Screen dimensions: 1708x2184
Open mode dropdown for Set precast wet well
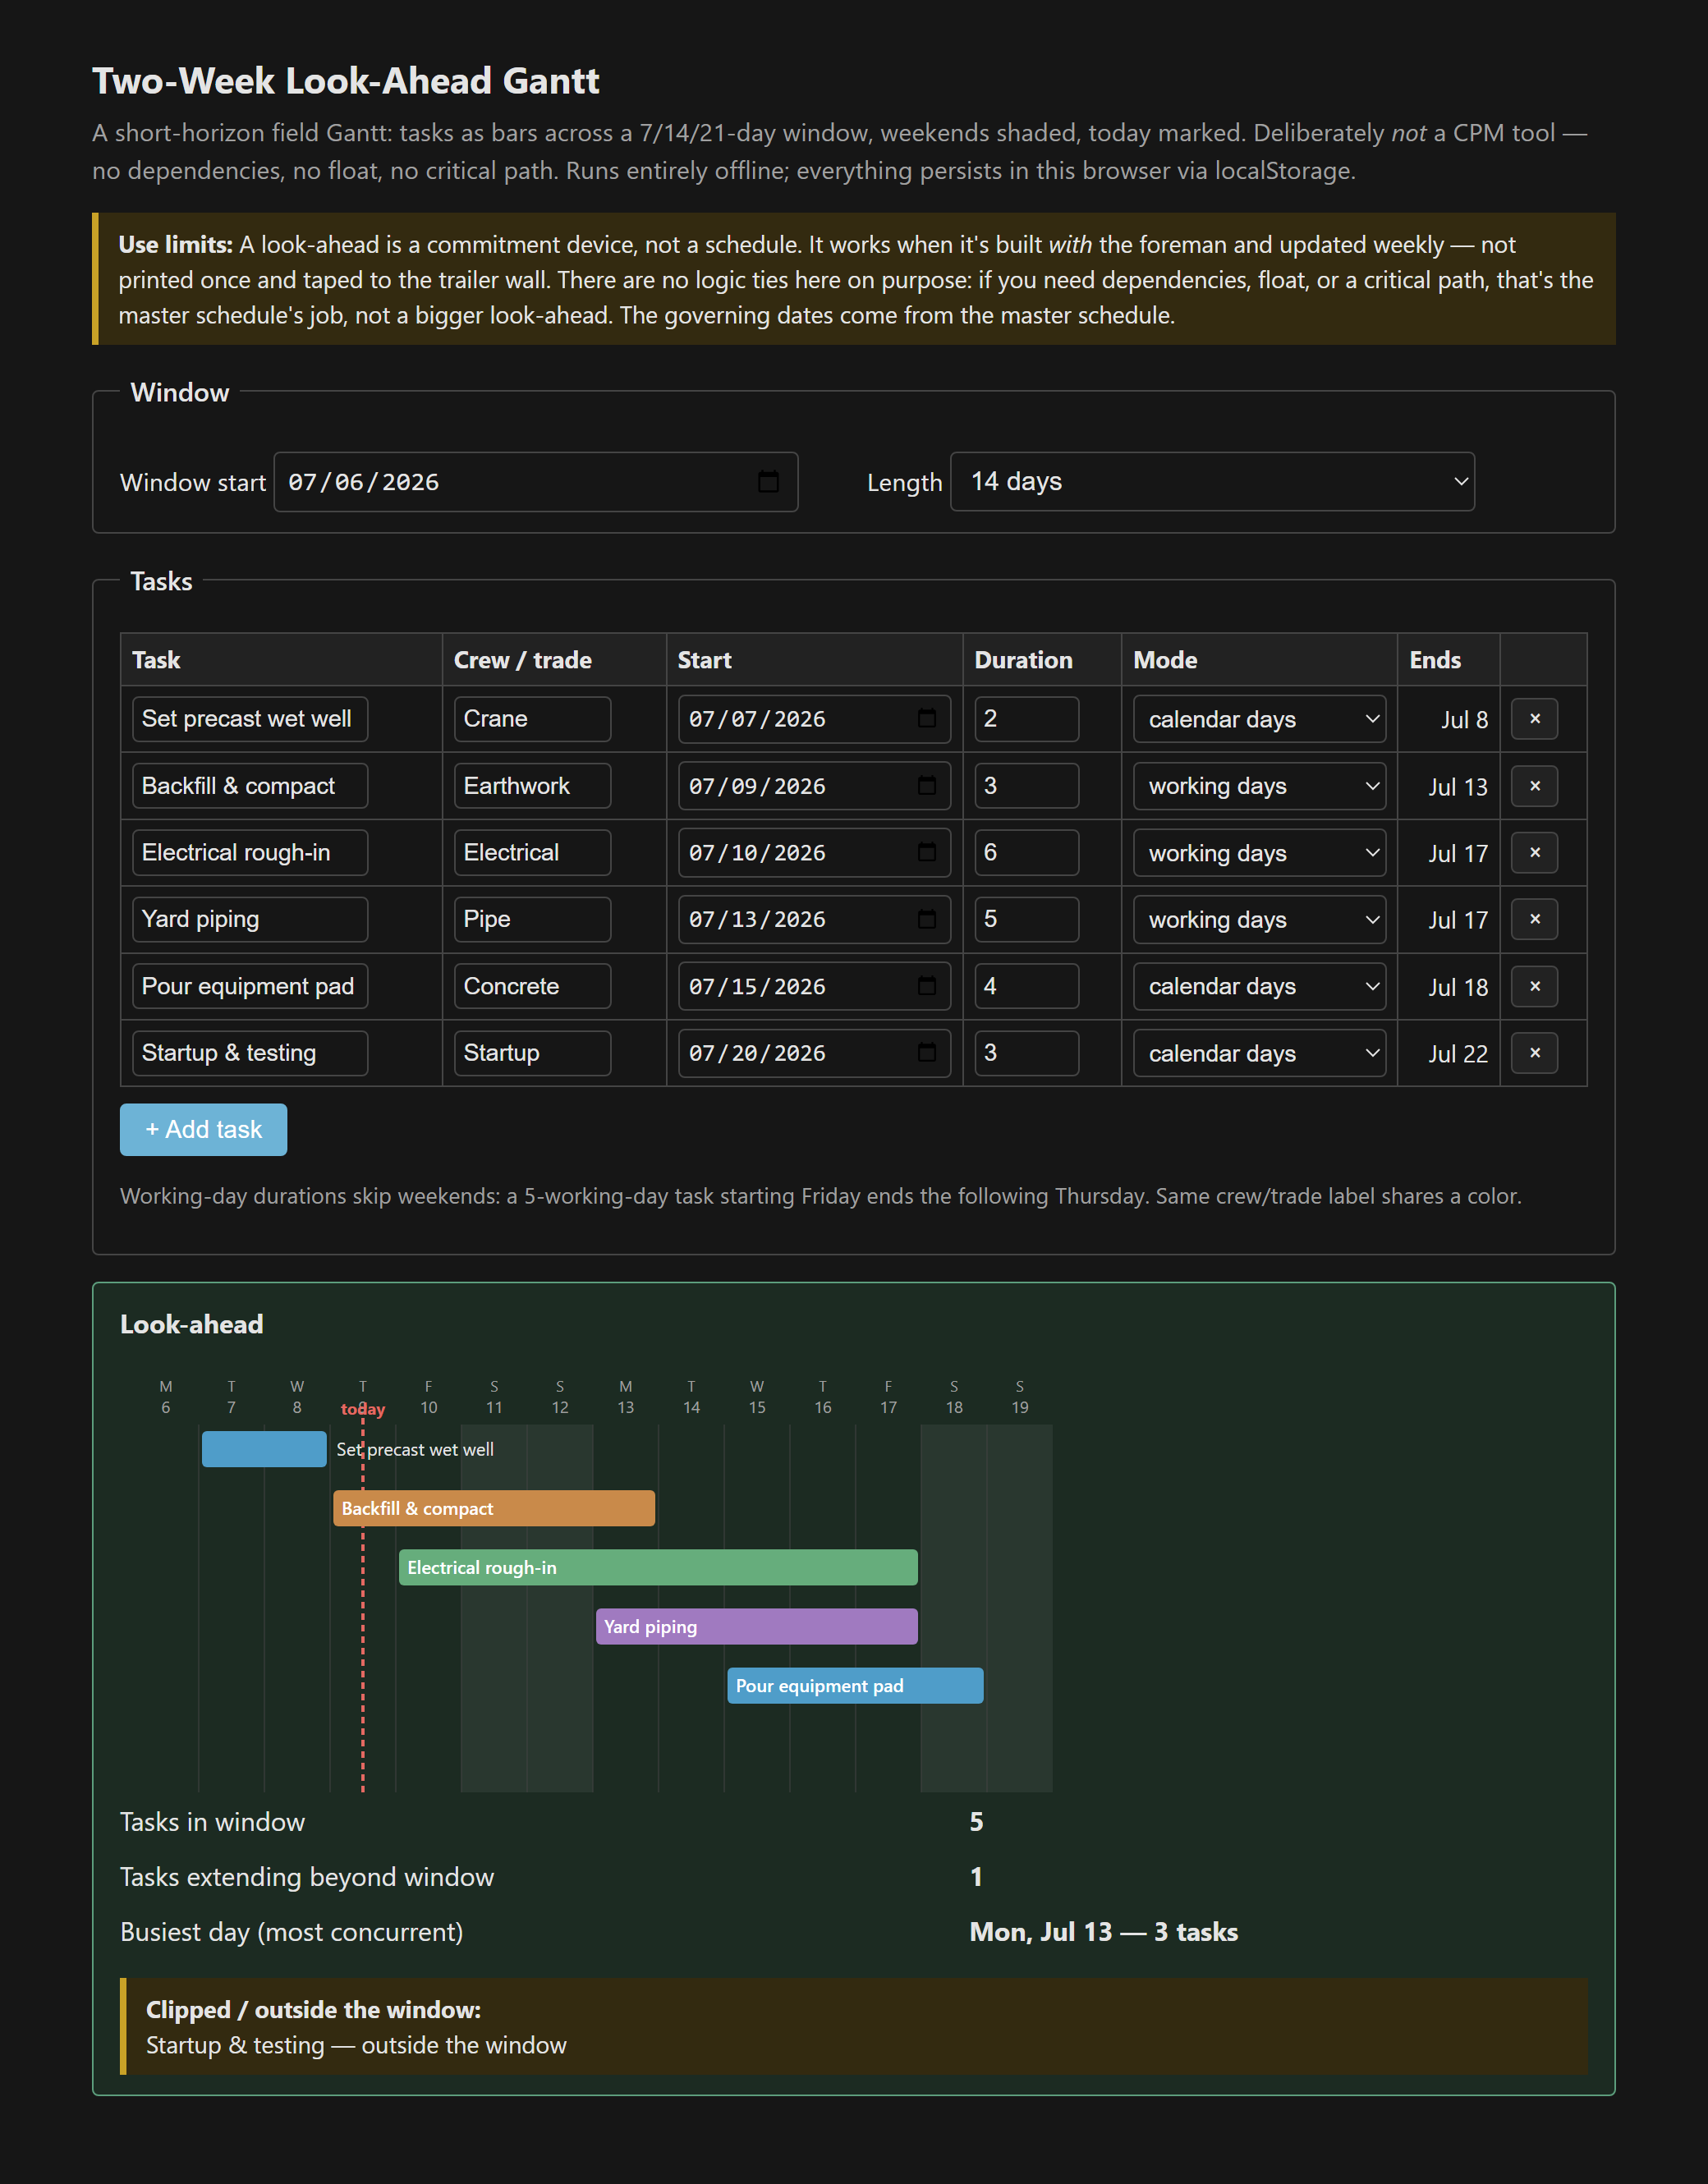[1259, 719]
